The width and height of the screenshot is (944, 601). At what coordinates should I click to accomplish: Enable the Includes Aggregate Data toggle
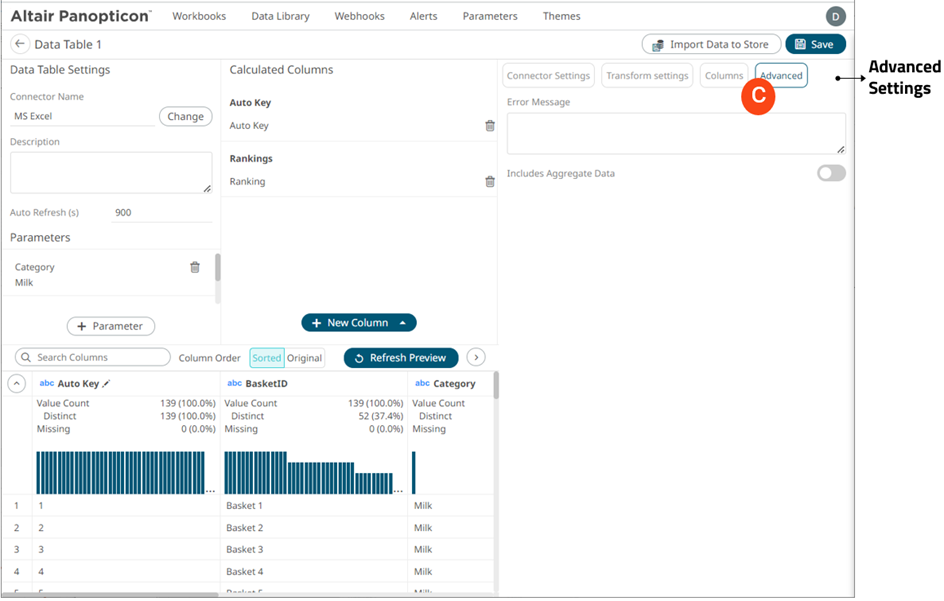[830, 173]
